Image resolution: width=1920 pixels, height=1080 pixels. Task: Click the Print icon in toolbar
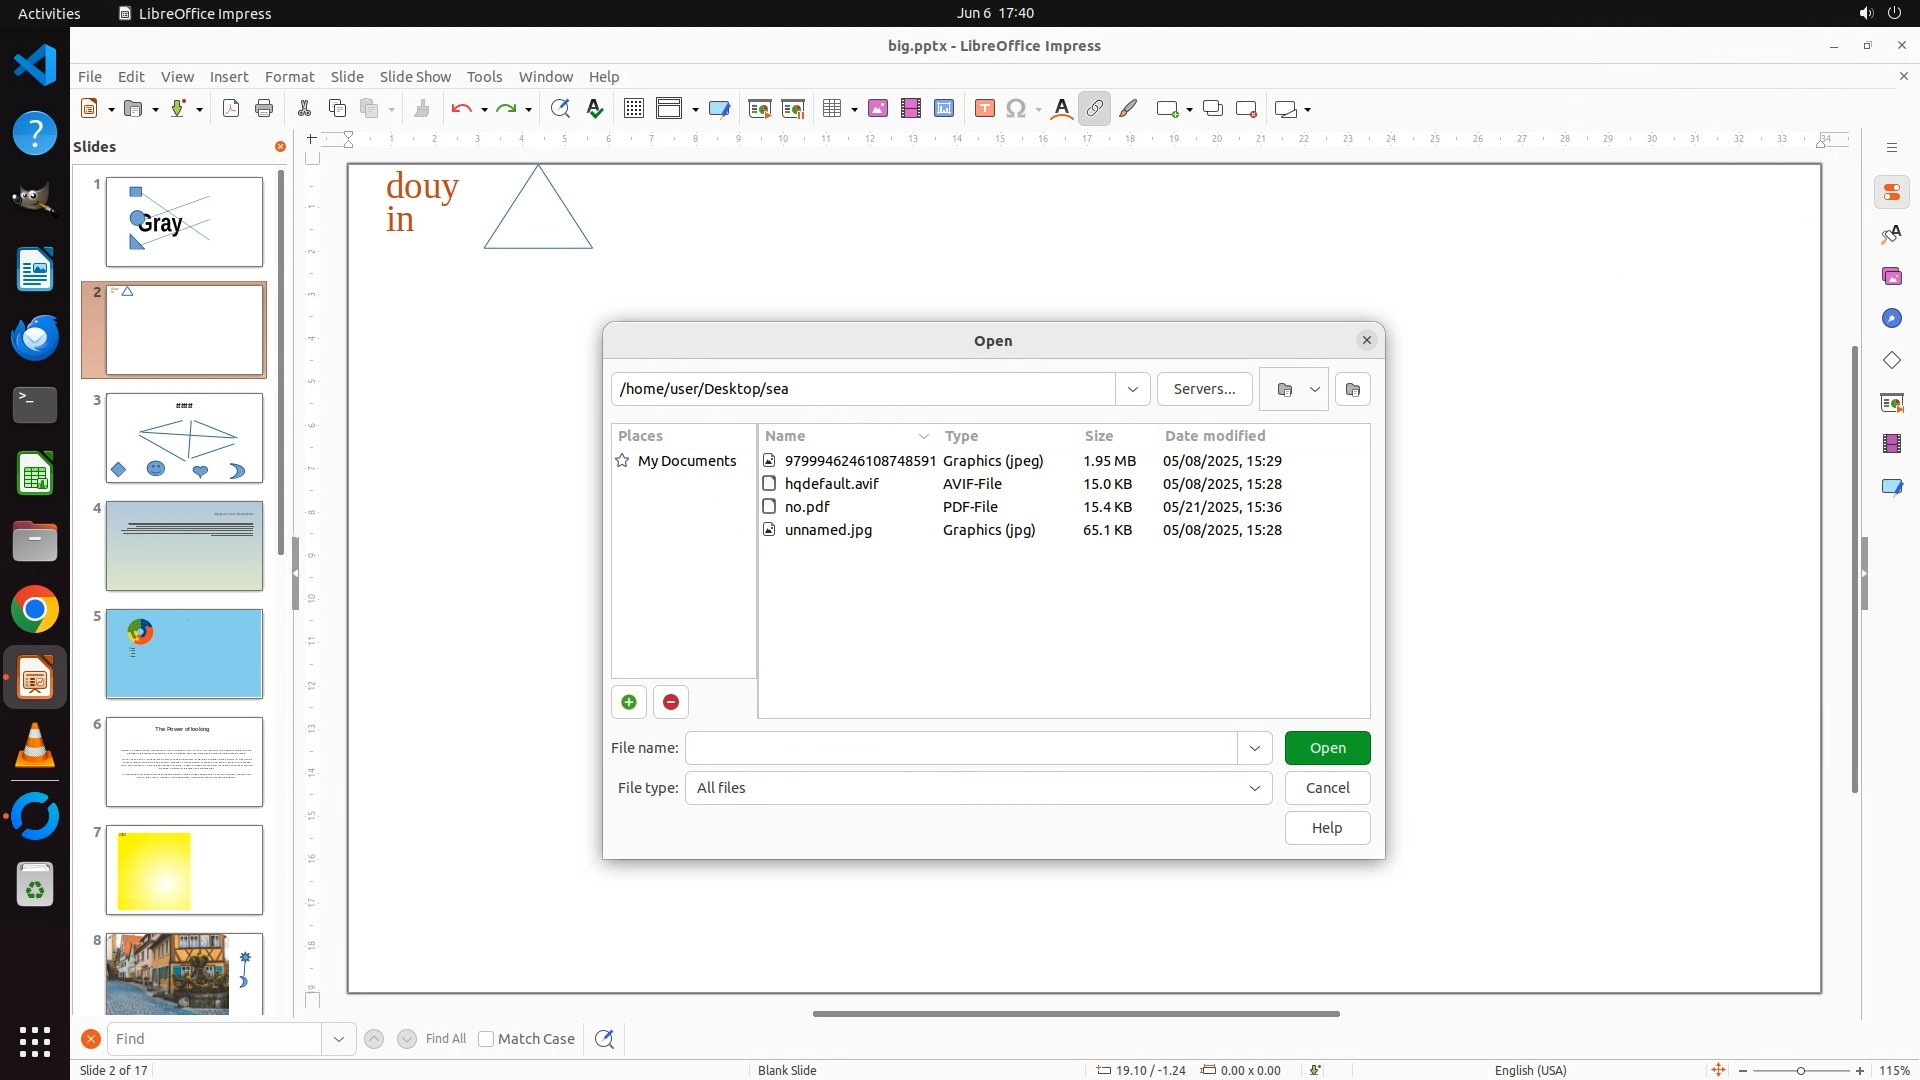coord(264,109)
